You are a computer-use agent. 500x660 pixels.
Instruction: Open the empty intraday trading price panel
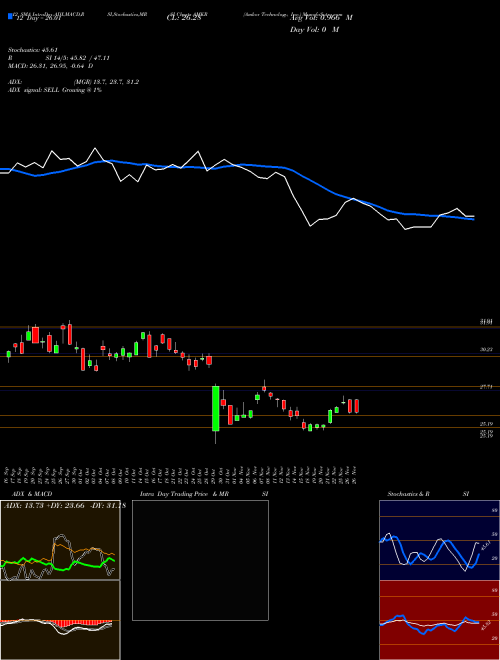click(x=200, y=560)
